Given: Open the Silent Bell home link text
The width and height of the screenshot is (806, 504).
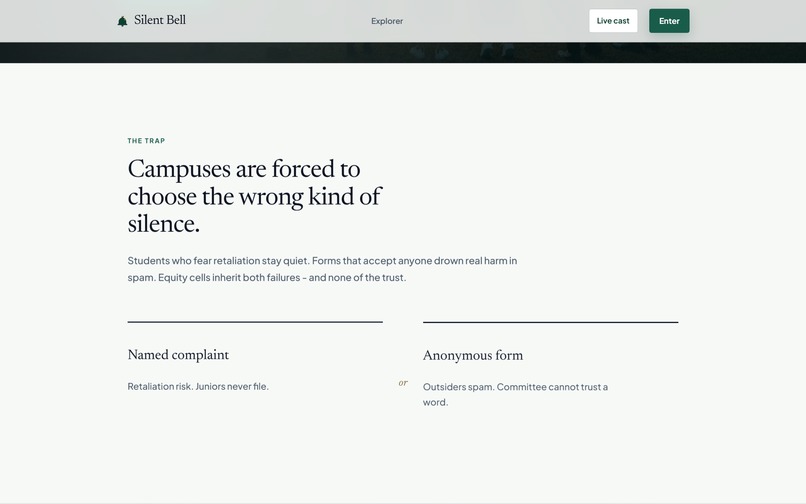Looking at the screenshot, I should coord(160,20).
